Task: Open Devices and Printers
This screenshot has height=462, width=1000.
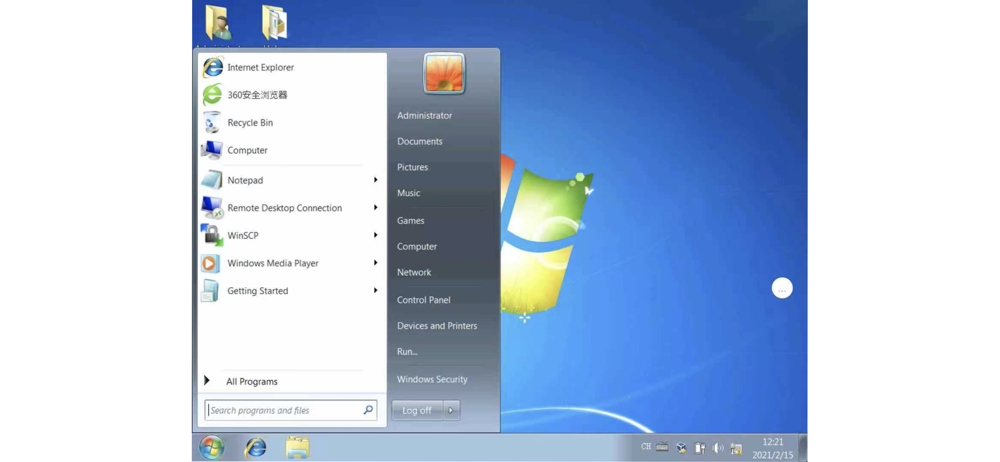Action: [437, 325]
